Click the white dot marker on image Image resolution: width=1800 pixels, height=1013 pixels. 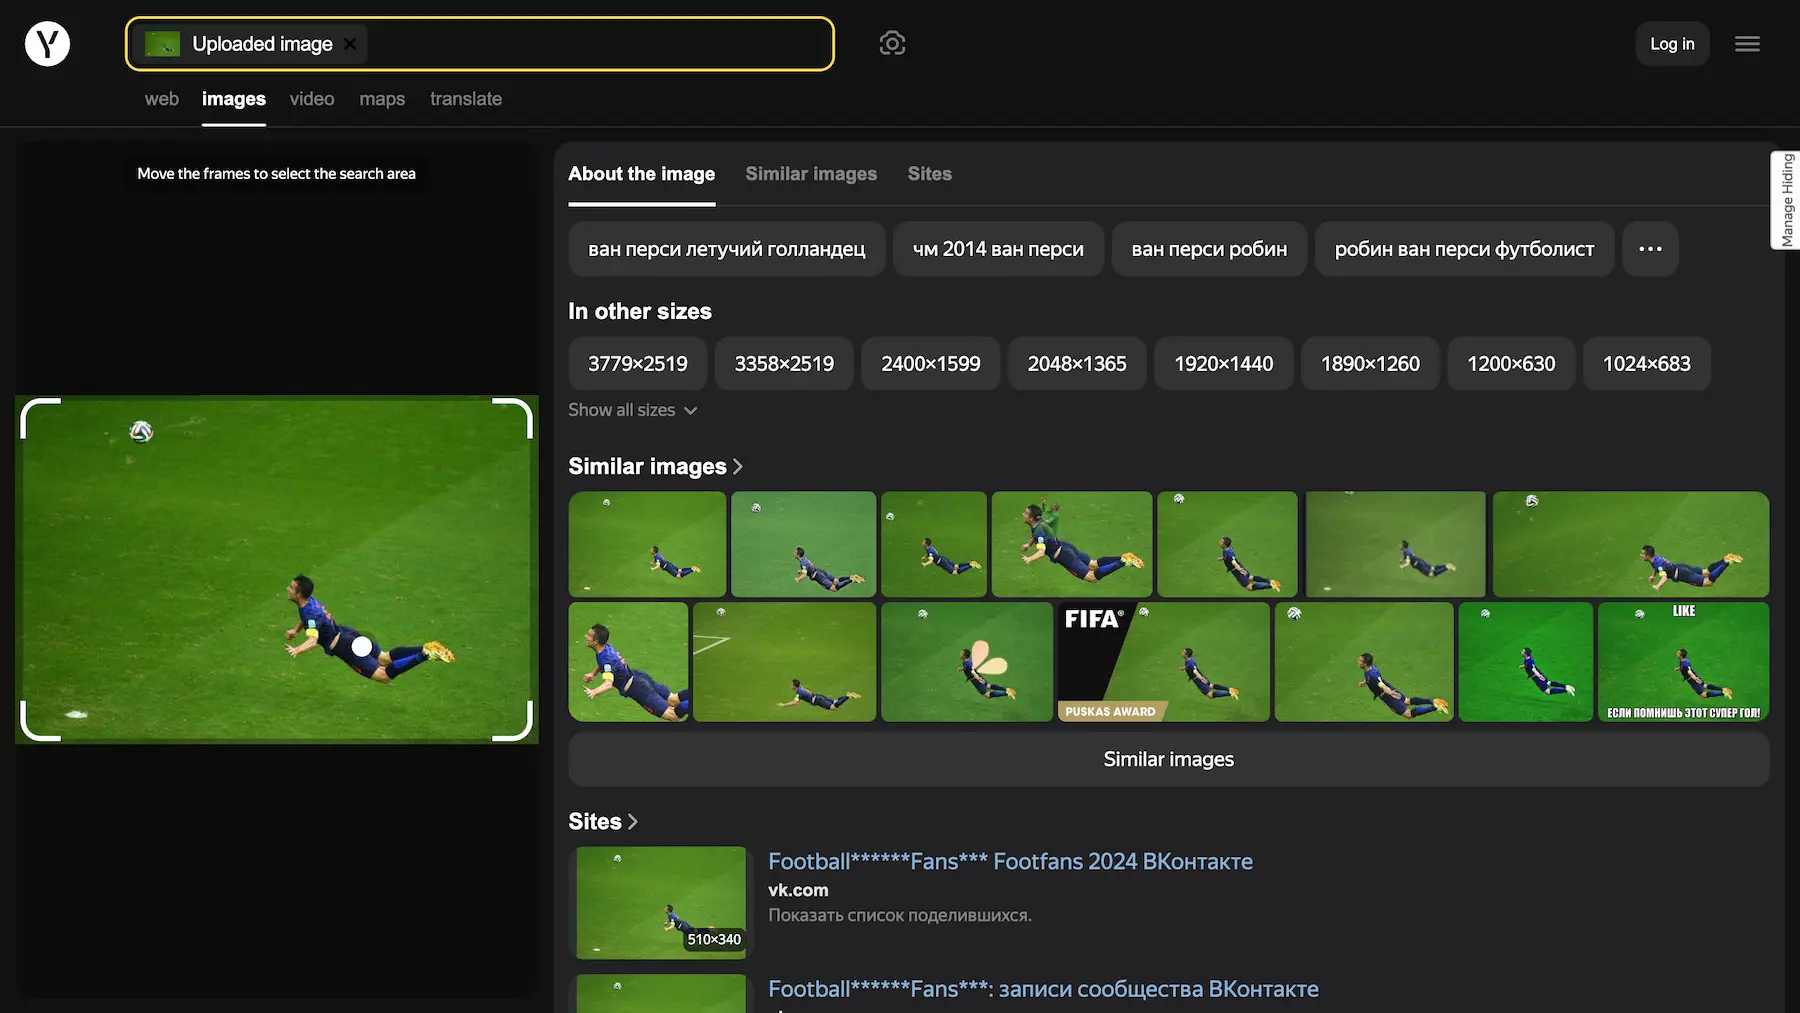(x=362, y=647)
